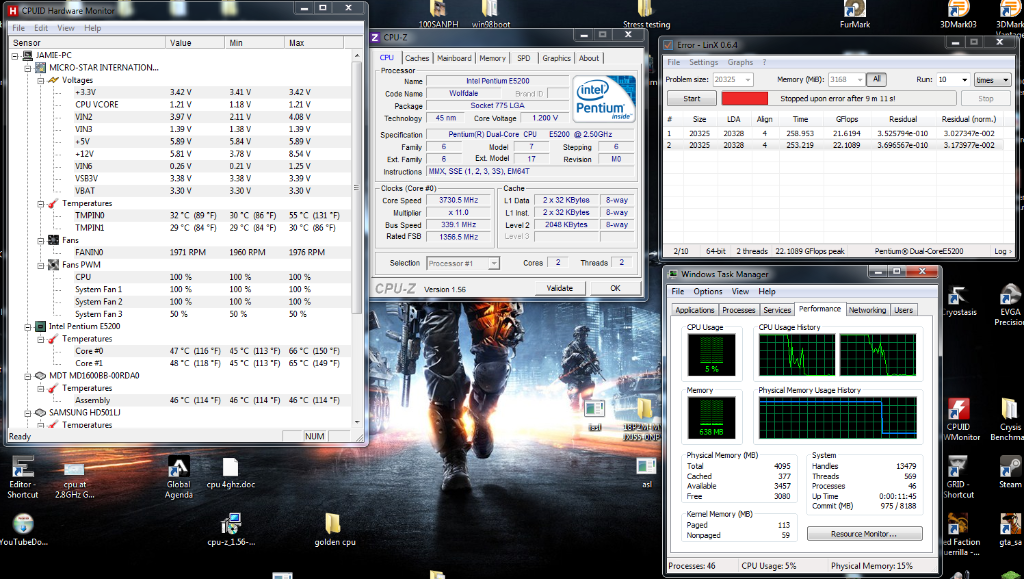Viewport: 1024px width, 579px height.
Task: Open the GRID shortcut icon
Action: click(958, 477)
